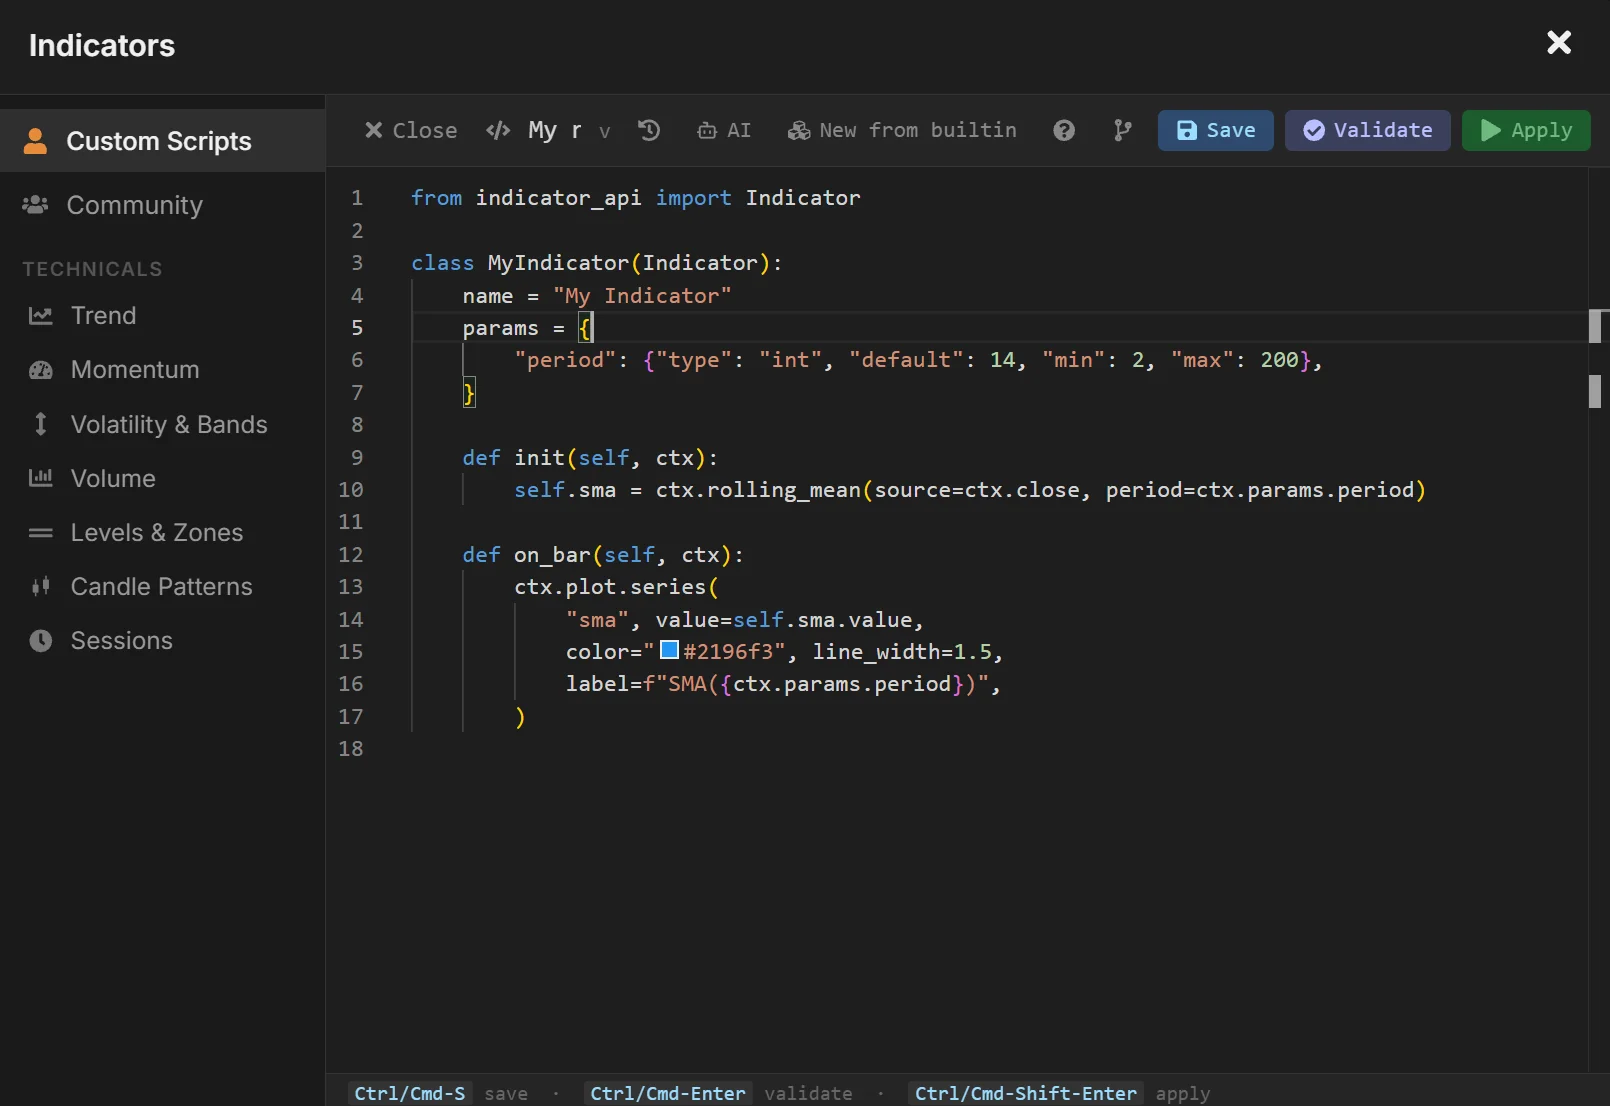Open the AI assistant
The width and height of the screenshot is (1610, 1106).
point(724,130)
